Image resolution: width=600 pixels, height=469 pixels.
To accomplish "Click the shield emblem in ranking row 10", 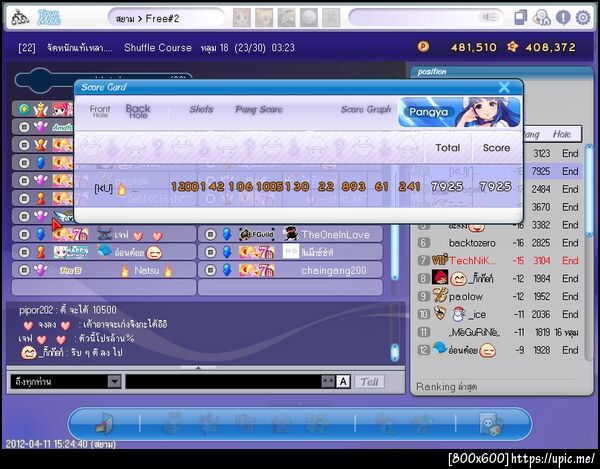I will (x=440, y=313).
